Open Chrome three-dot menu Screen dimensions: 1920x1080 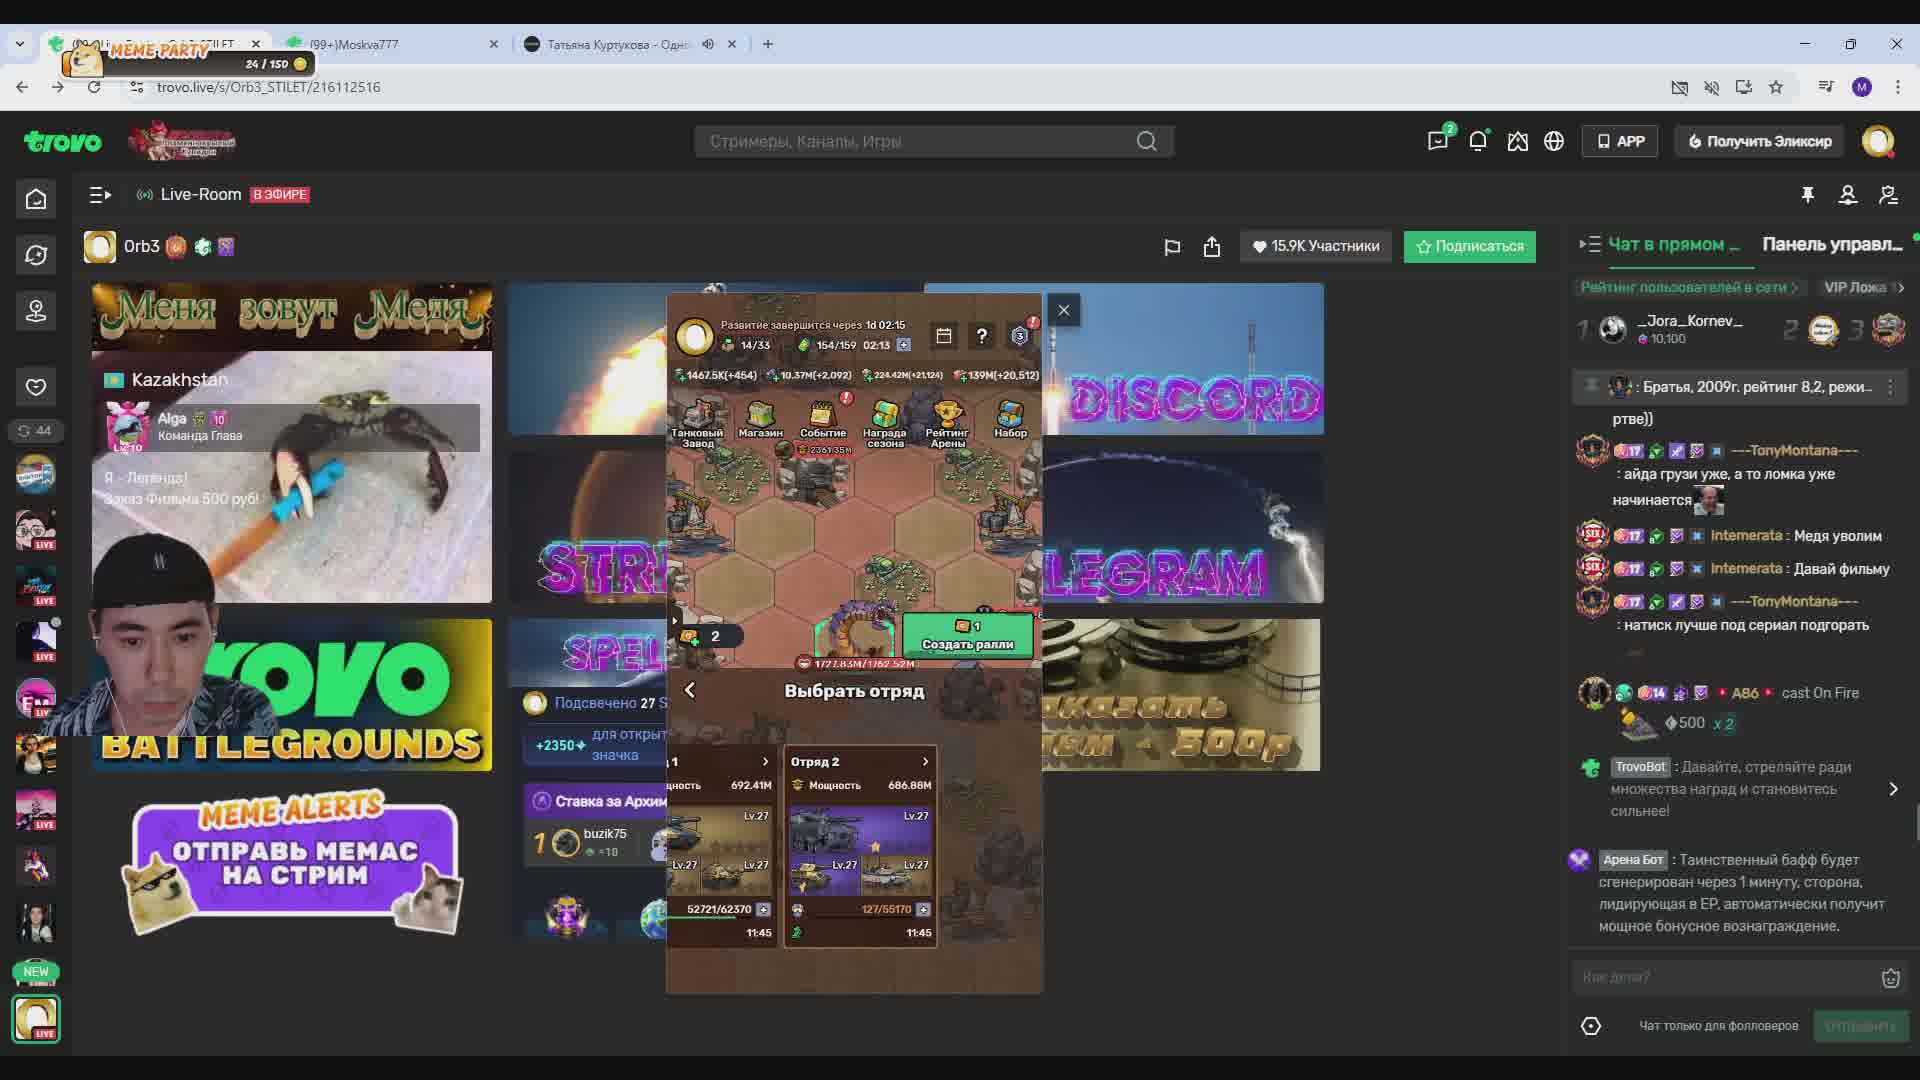tap(1897, 87)
